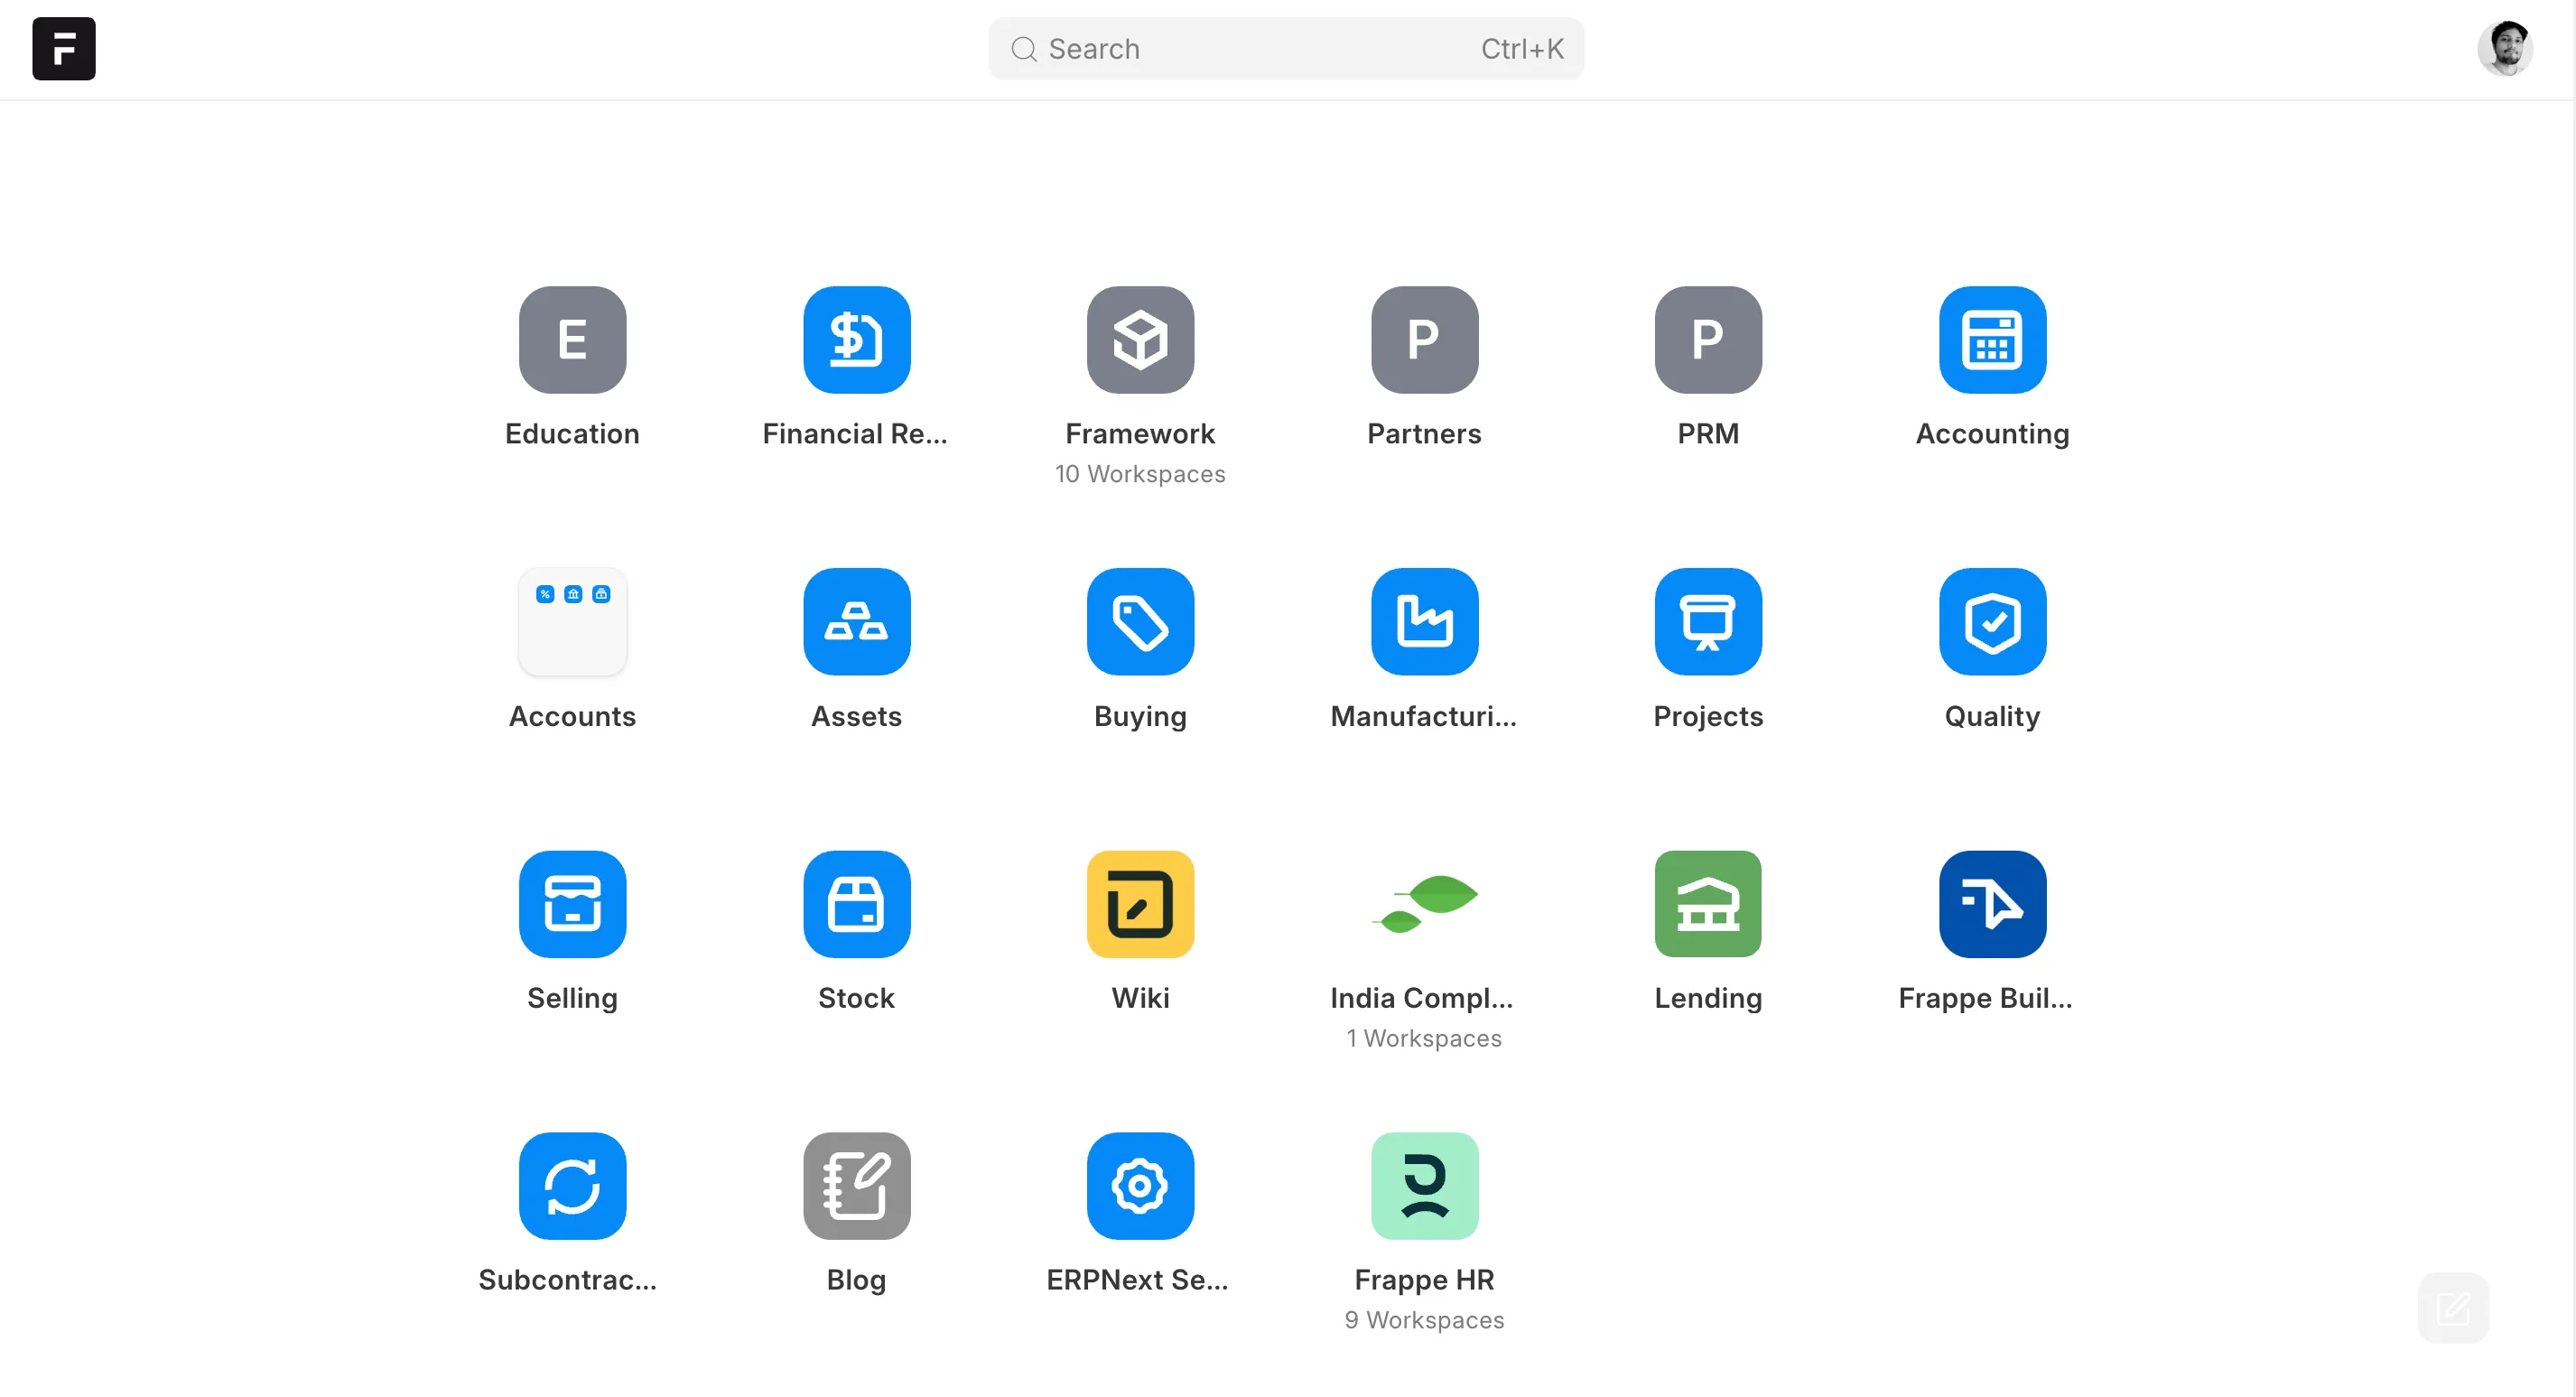Image resolution: width=2576 pixels, height=1397 pixels.
Task: Open India Compliance
Action: 1424,904
